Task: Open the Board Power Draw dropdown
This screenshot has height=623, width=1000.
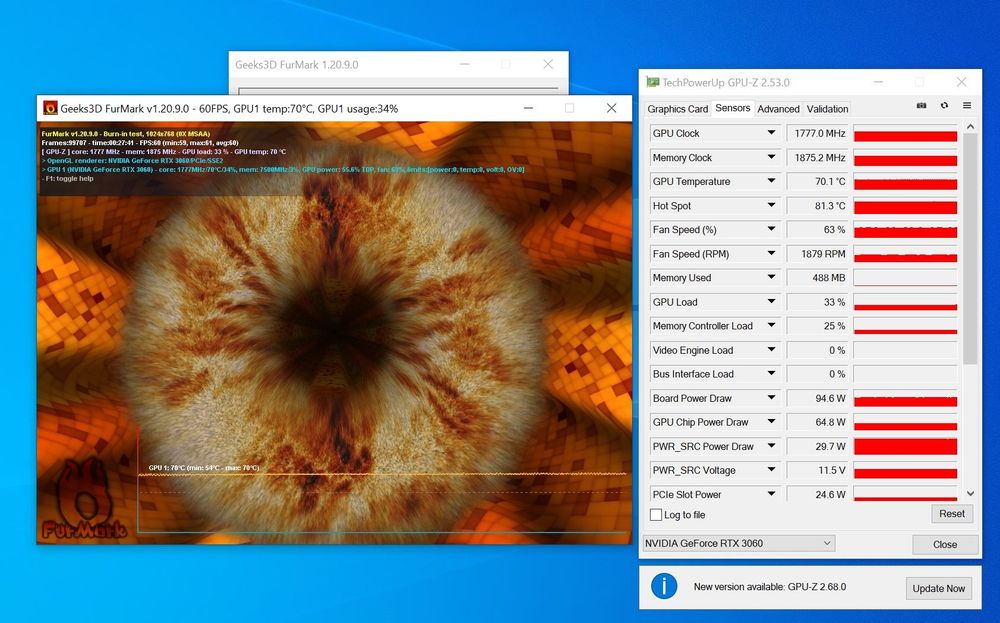Action: (771, 398)
